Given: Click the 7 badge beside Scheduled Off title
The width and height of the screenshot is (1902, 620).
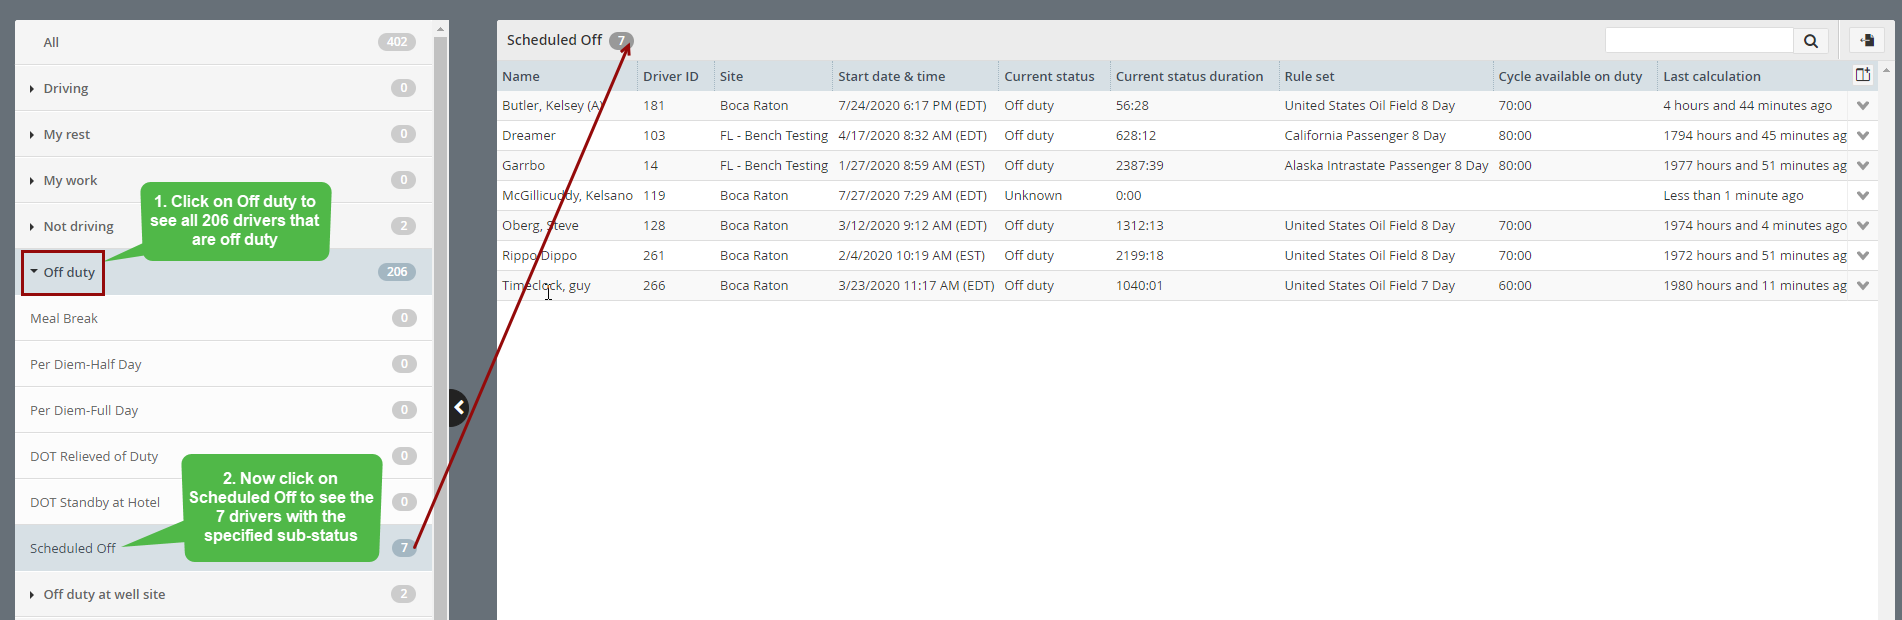Looking at the screenshot, I should click(x=621, y=41).
